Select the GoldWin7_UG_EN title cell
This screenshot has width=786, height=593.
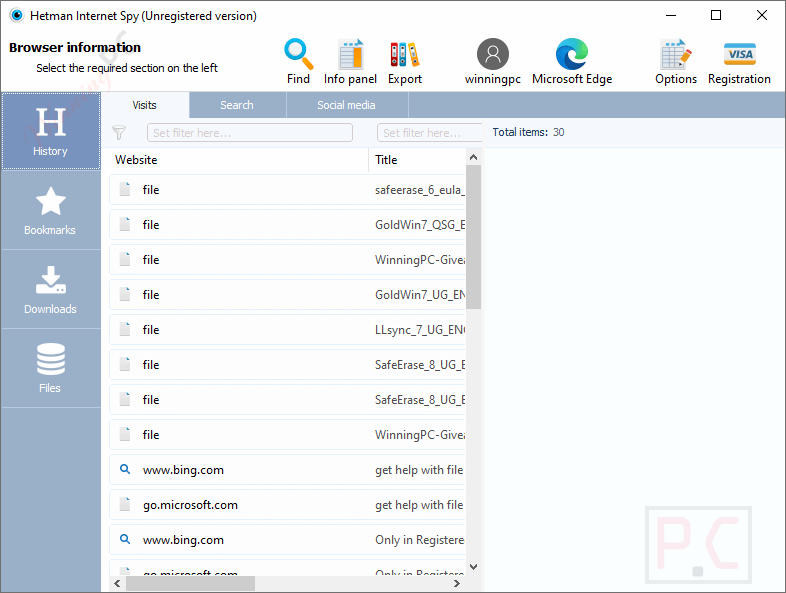pos(420,295)
